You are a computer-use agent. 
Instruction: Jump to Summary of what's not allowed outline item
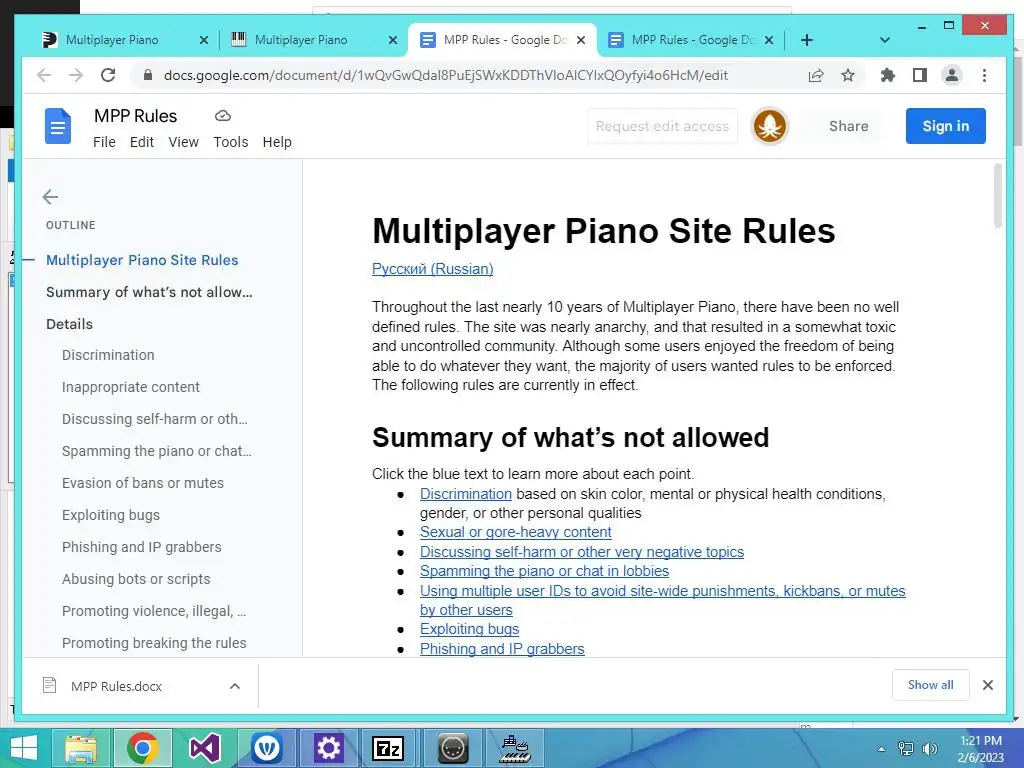coord(149,292)
